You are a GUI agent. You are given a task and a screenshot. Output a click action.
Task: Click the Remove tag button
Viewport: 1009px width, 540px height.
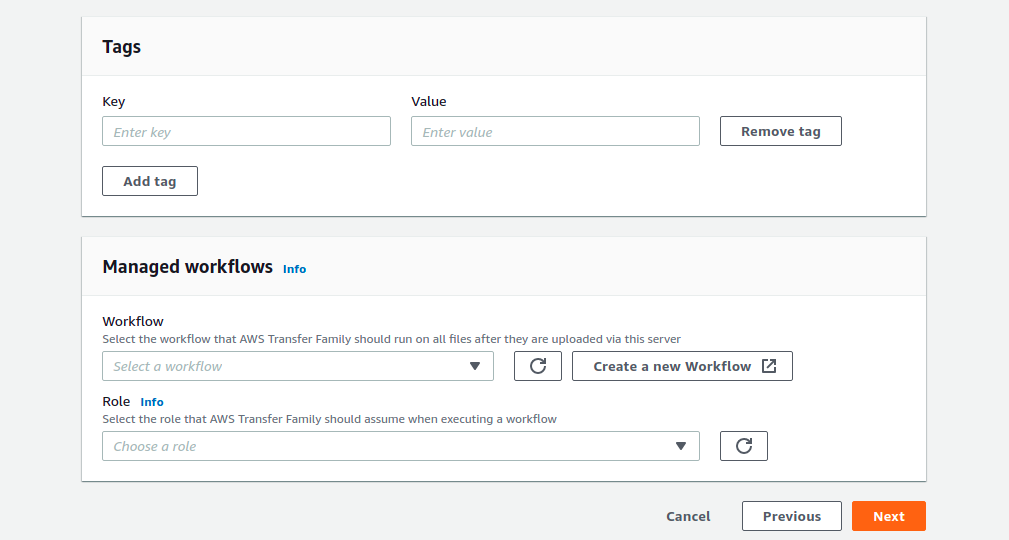coord(781,131)
